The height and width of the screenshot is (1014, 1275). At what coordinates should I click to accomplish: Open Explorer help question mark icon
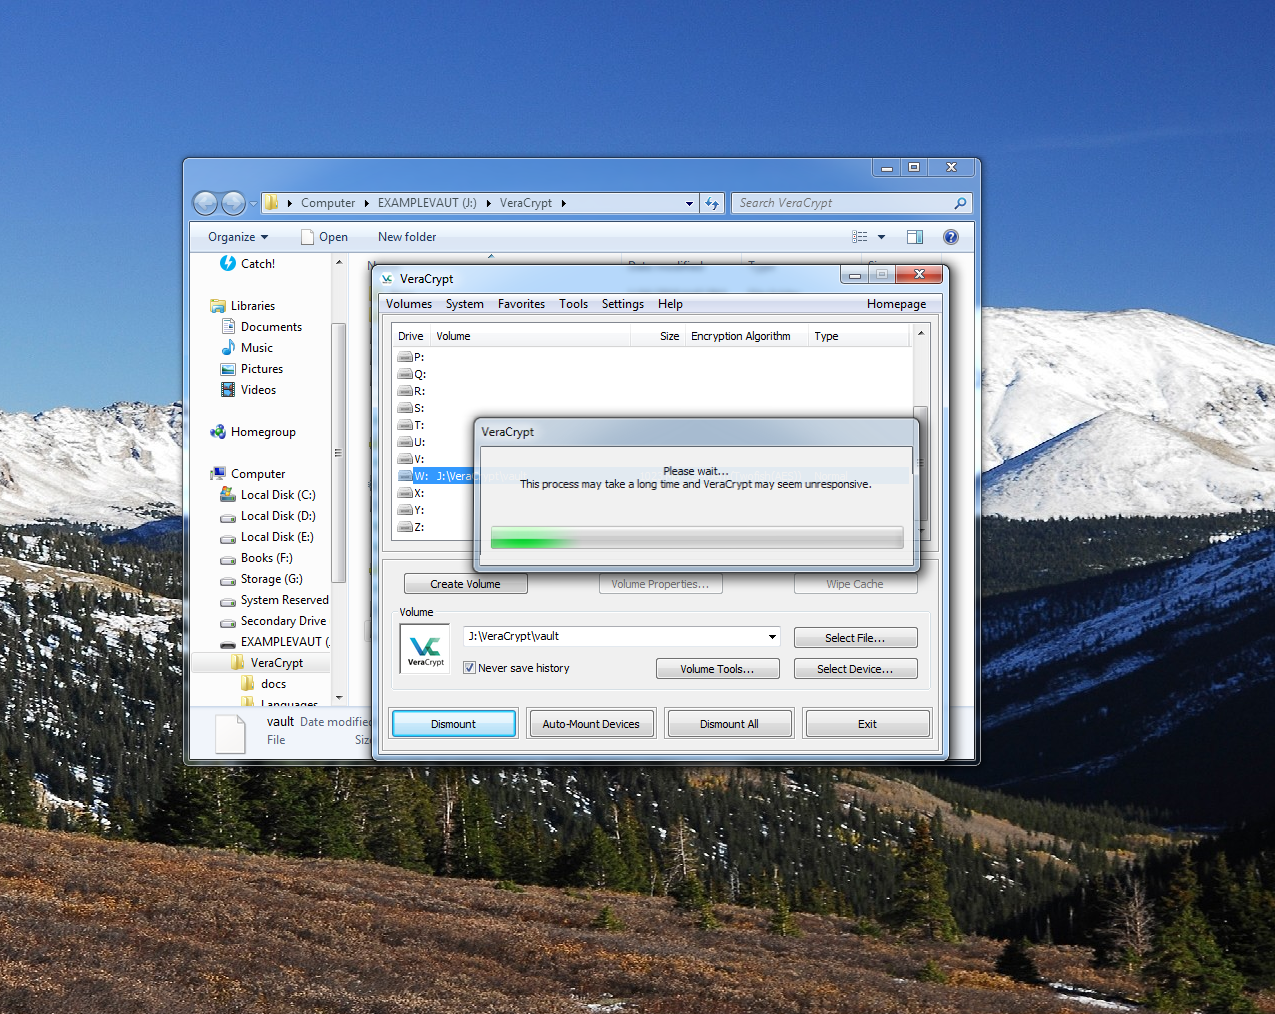pyautogui.click(x=951, y=237)
